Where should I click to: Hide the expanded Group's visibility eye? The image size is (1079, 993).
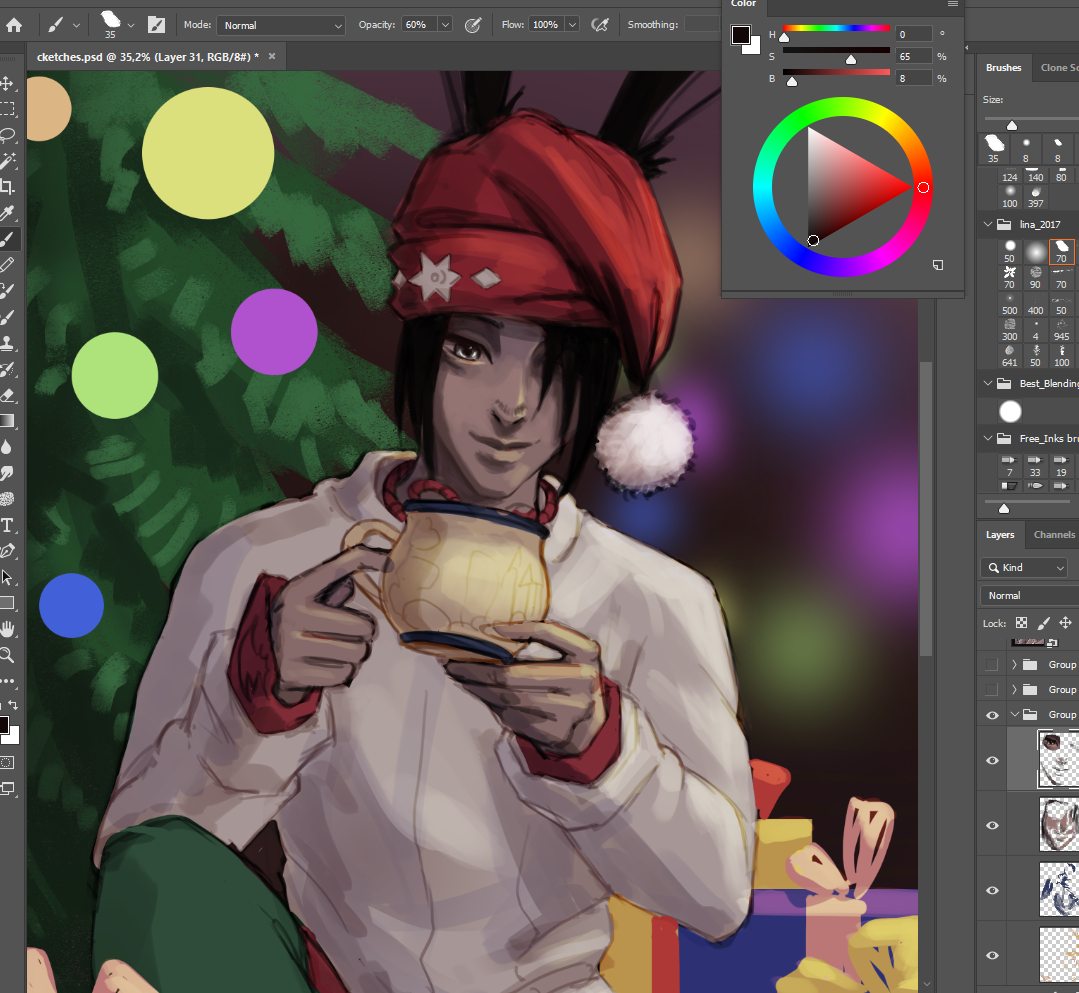(x=992, y=715)
